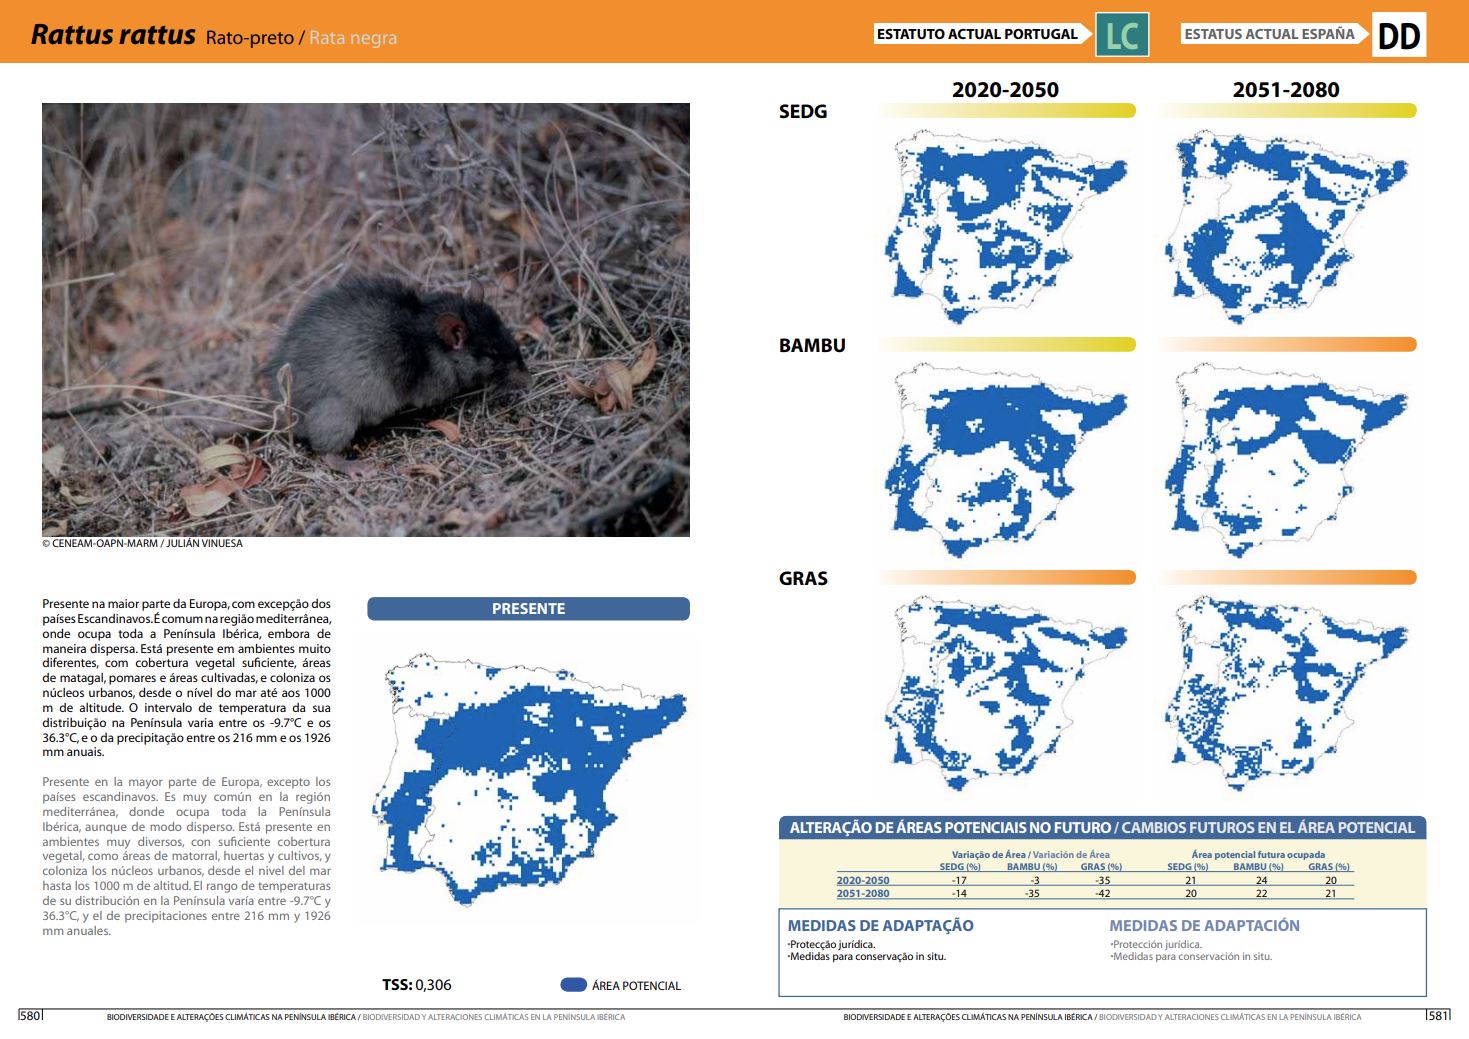
Task: Click the Rattus rattus species title
Action: pyautogui.click(x=113, y=35)
